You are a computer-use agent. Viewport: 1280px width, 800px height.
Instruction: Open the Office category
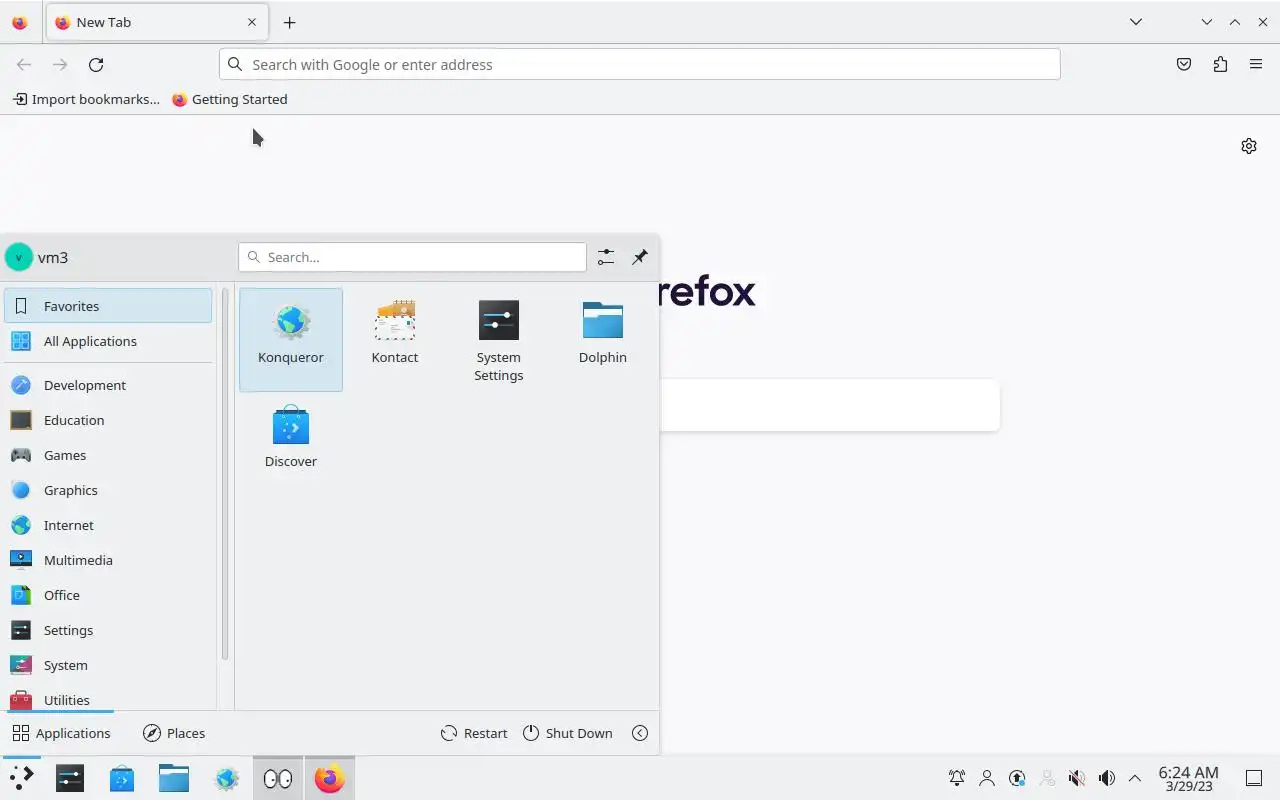[x=108, y=595]
